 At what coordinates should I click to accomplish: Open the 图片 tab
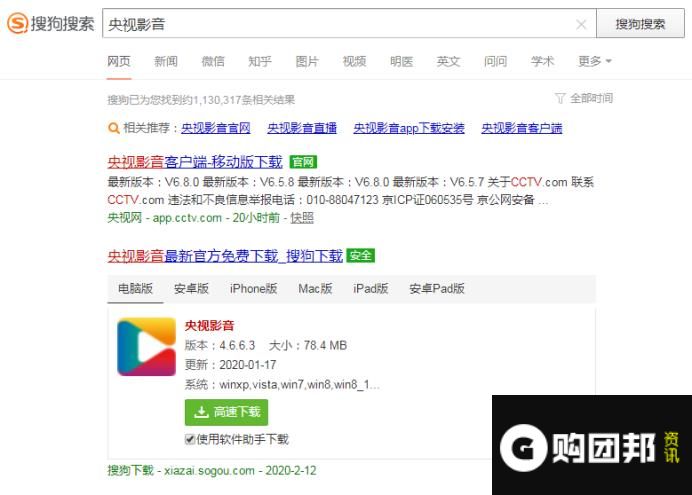tap(307, 61)
